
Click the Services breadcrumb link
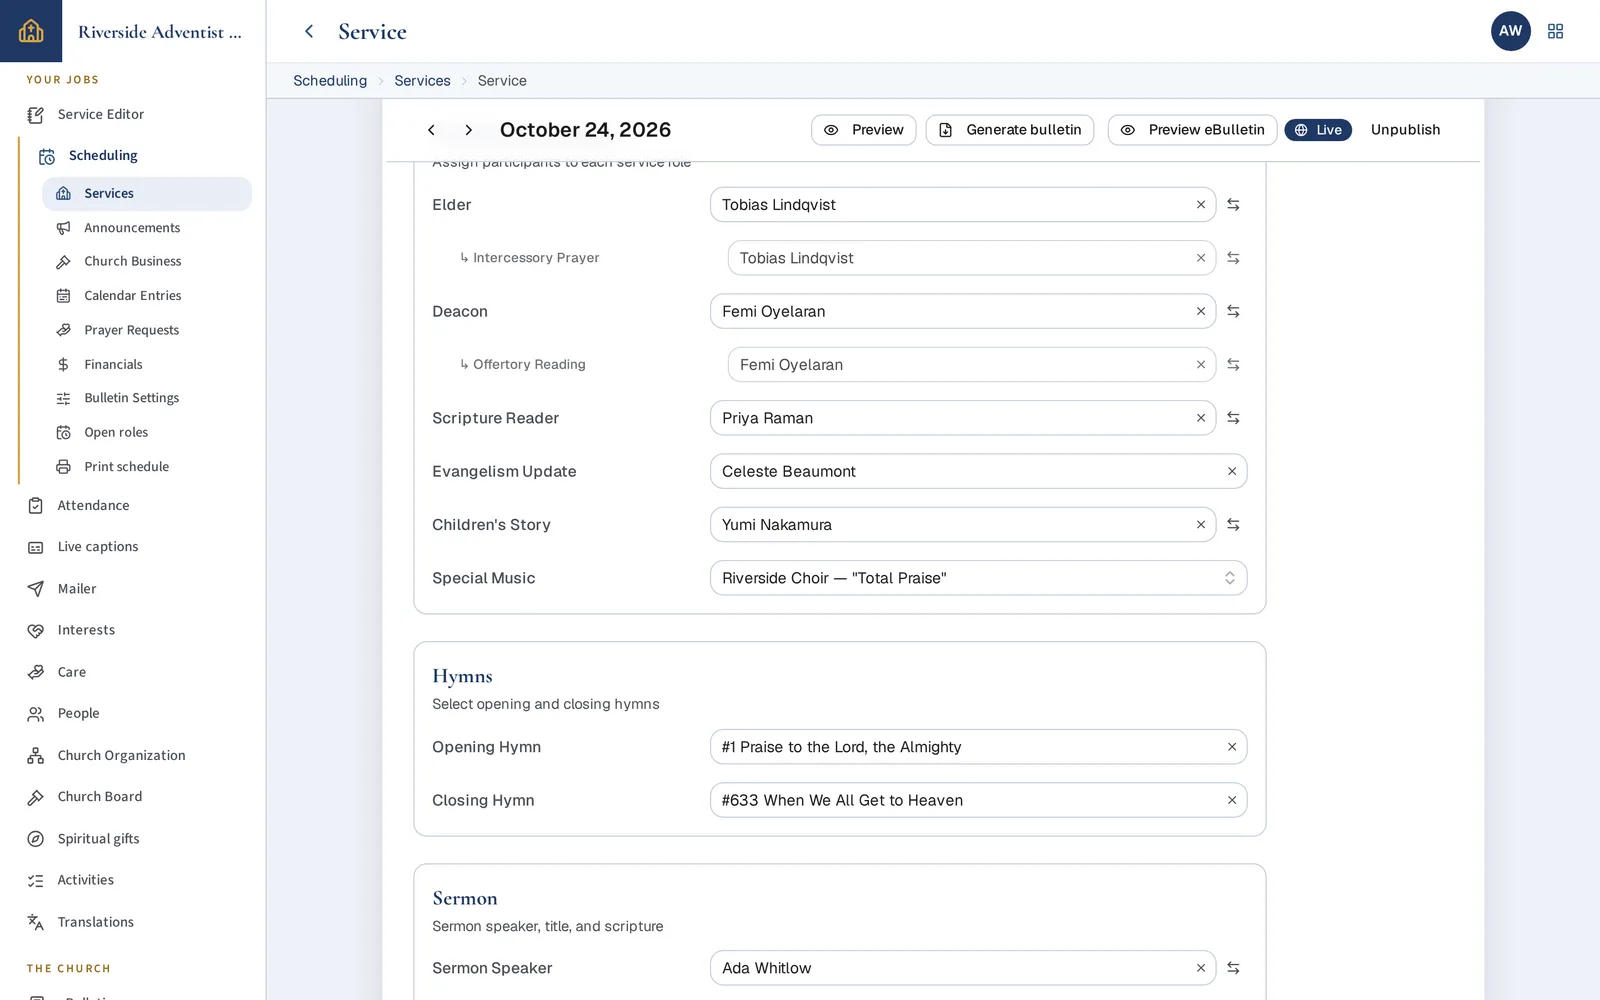tap(422, 81)
